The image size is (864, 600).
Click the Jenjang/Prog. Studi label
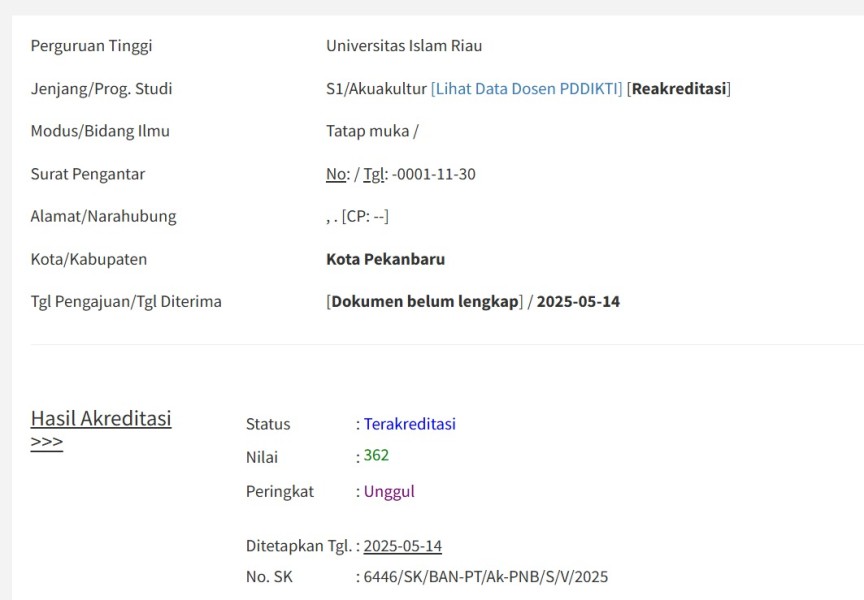[101, 89]
